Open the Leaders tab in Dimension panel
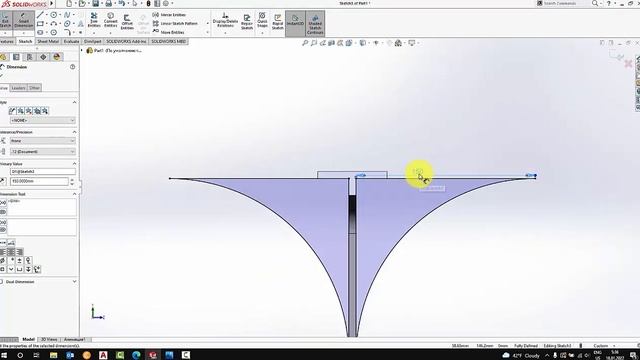This screenshot has width=640, height=360. coord(18,88)
